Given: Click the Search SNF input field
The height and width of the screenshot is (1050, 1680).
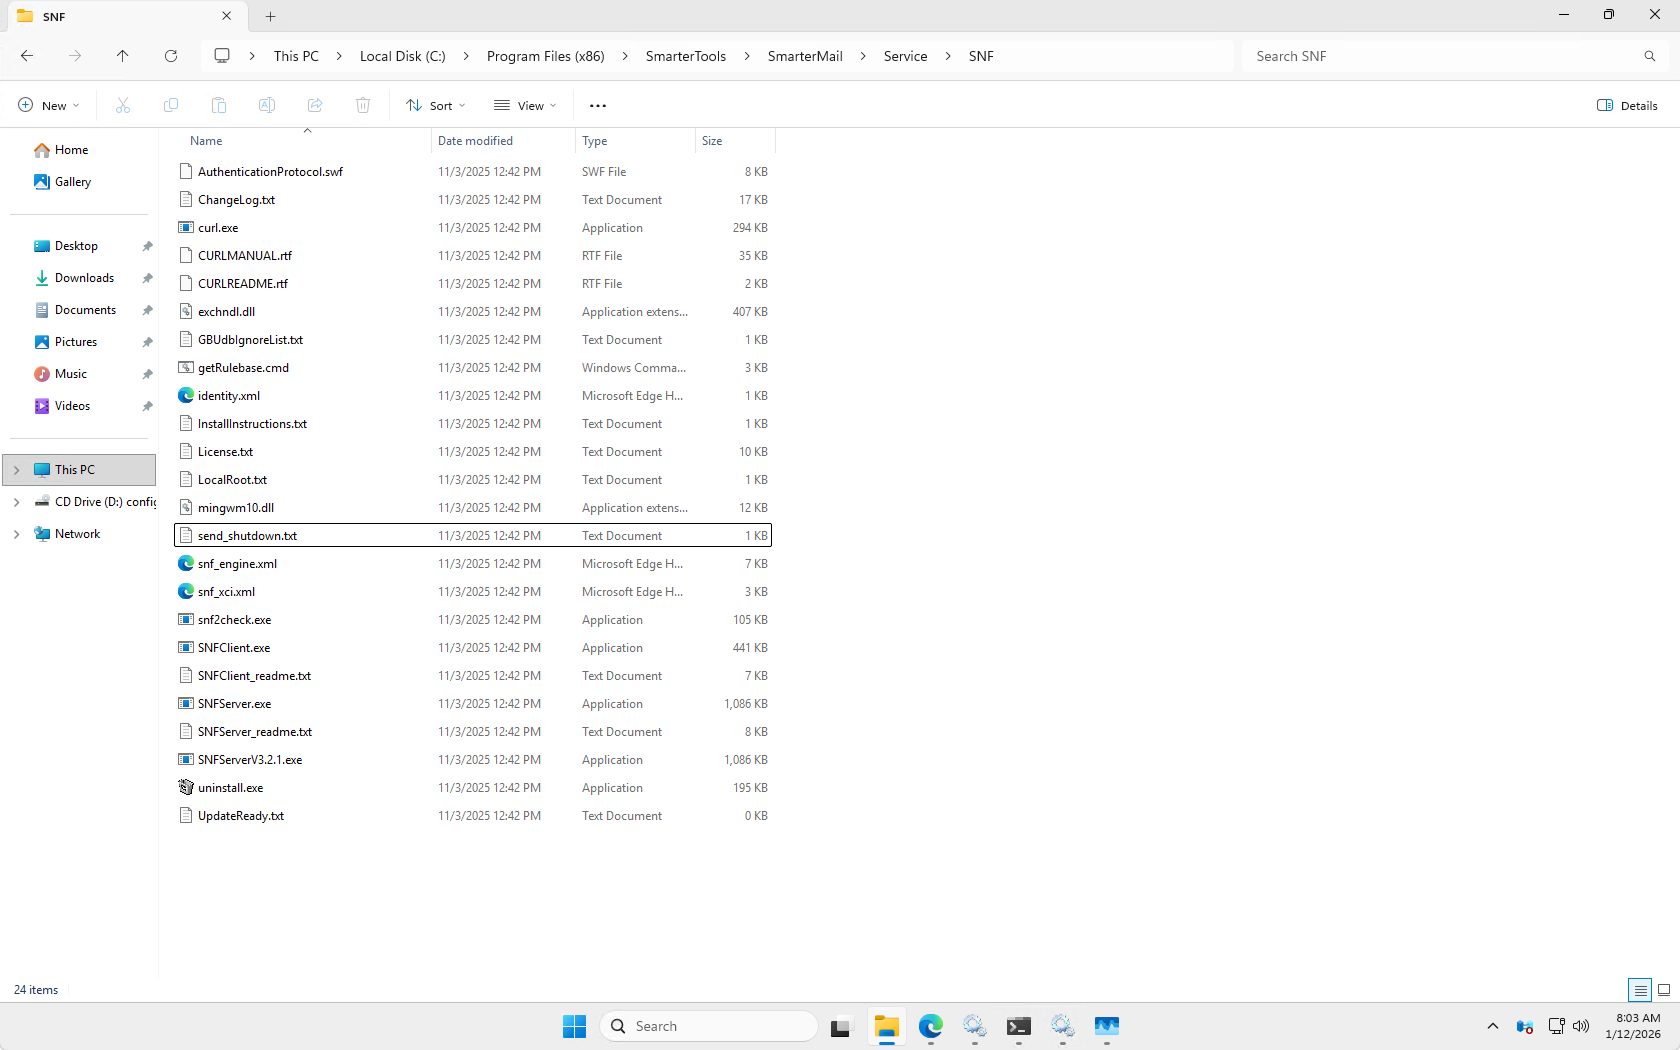Looking at the screenshot, I should [1440, 56].
